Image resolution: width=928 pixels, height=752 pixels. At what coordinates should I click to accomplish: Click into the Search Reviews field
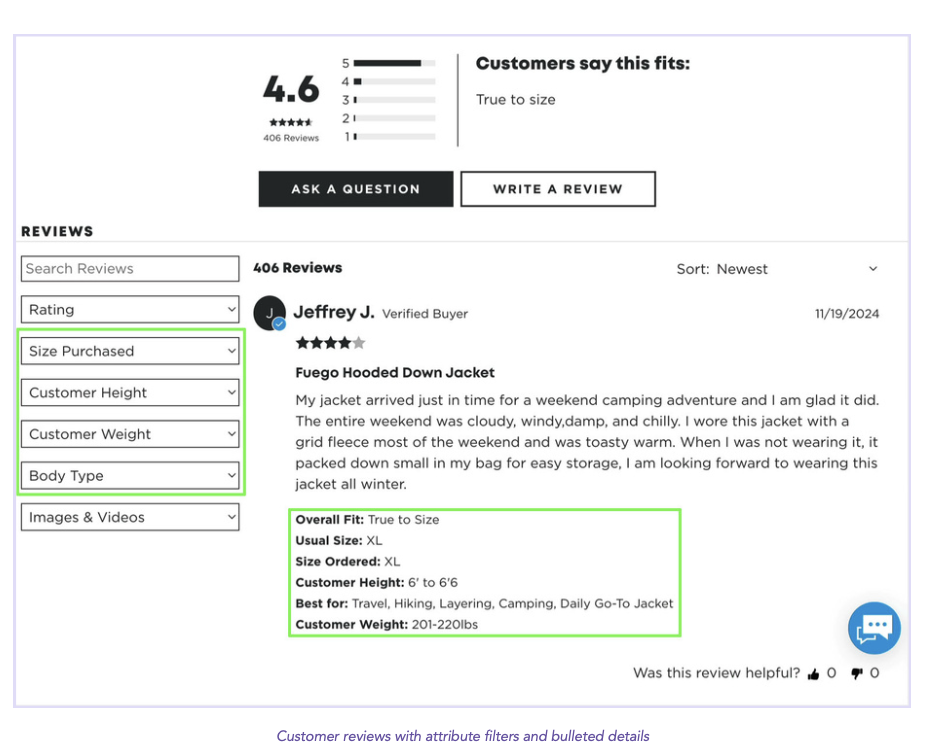pyautogui.click(x=130, y=269)
